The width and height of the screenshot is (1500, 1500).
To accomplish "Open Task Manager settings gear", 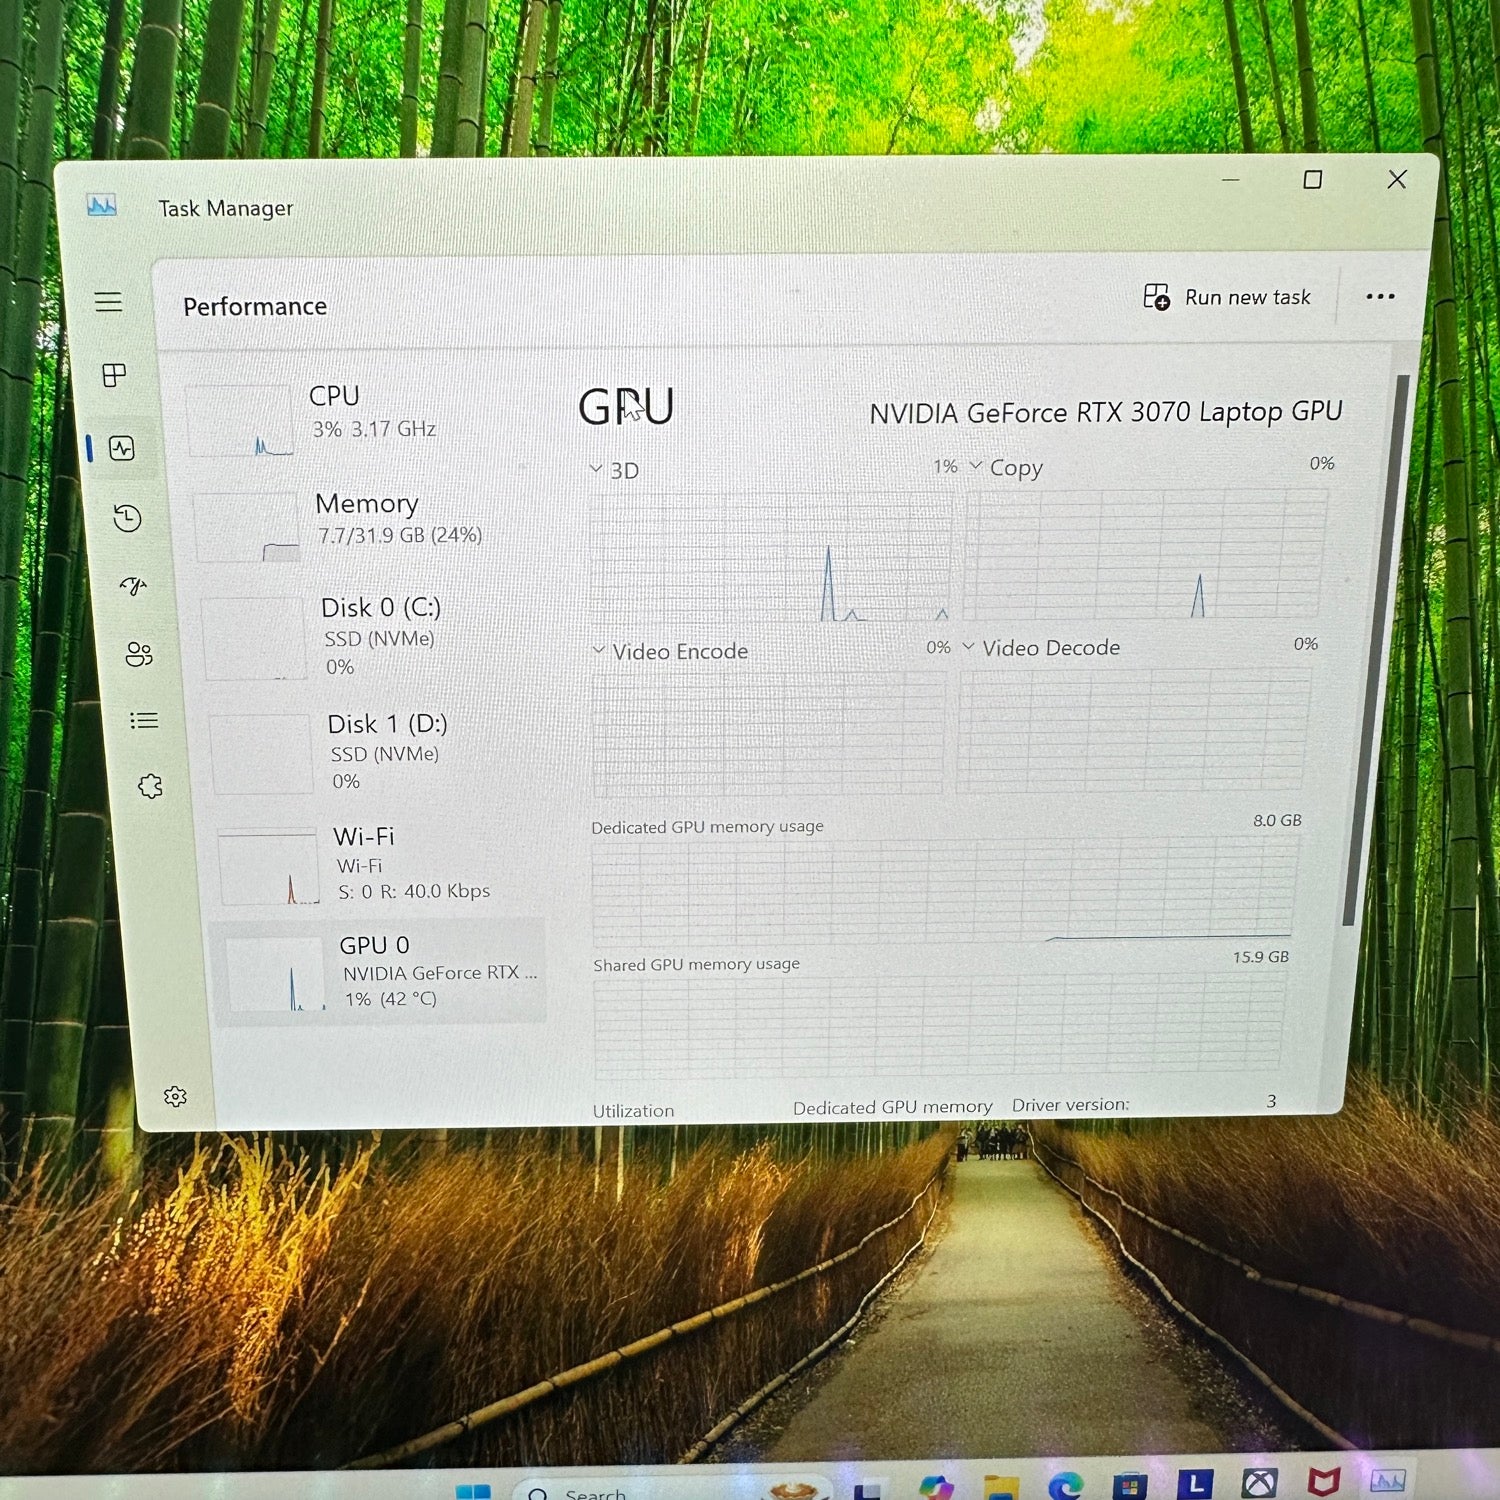I will [175, 1097].
